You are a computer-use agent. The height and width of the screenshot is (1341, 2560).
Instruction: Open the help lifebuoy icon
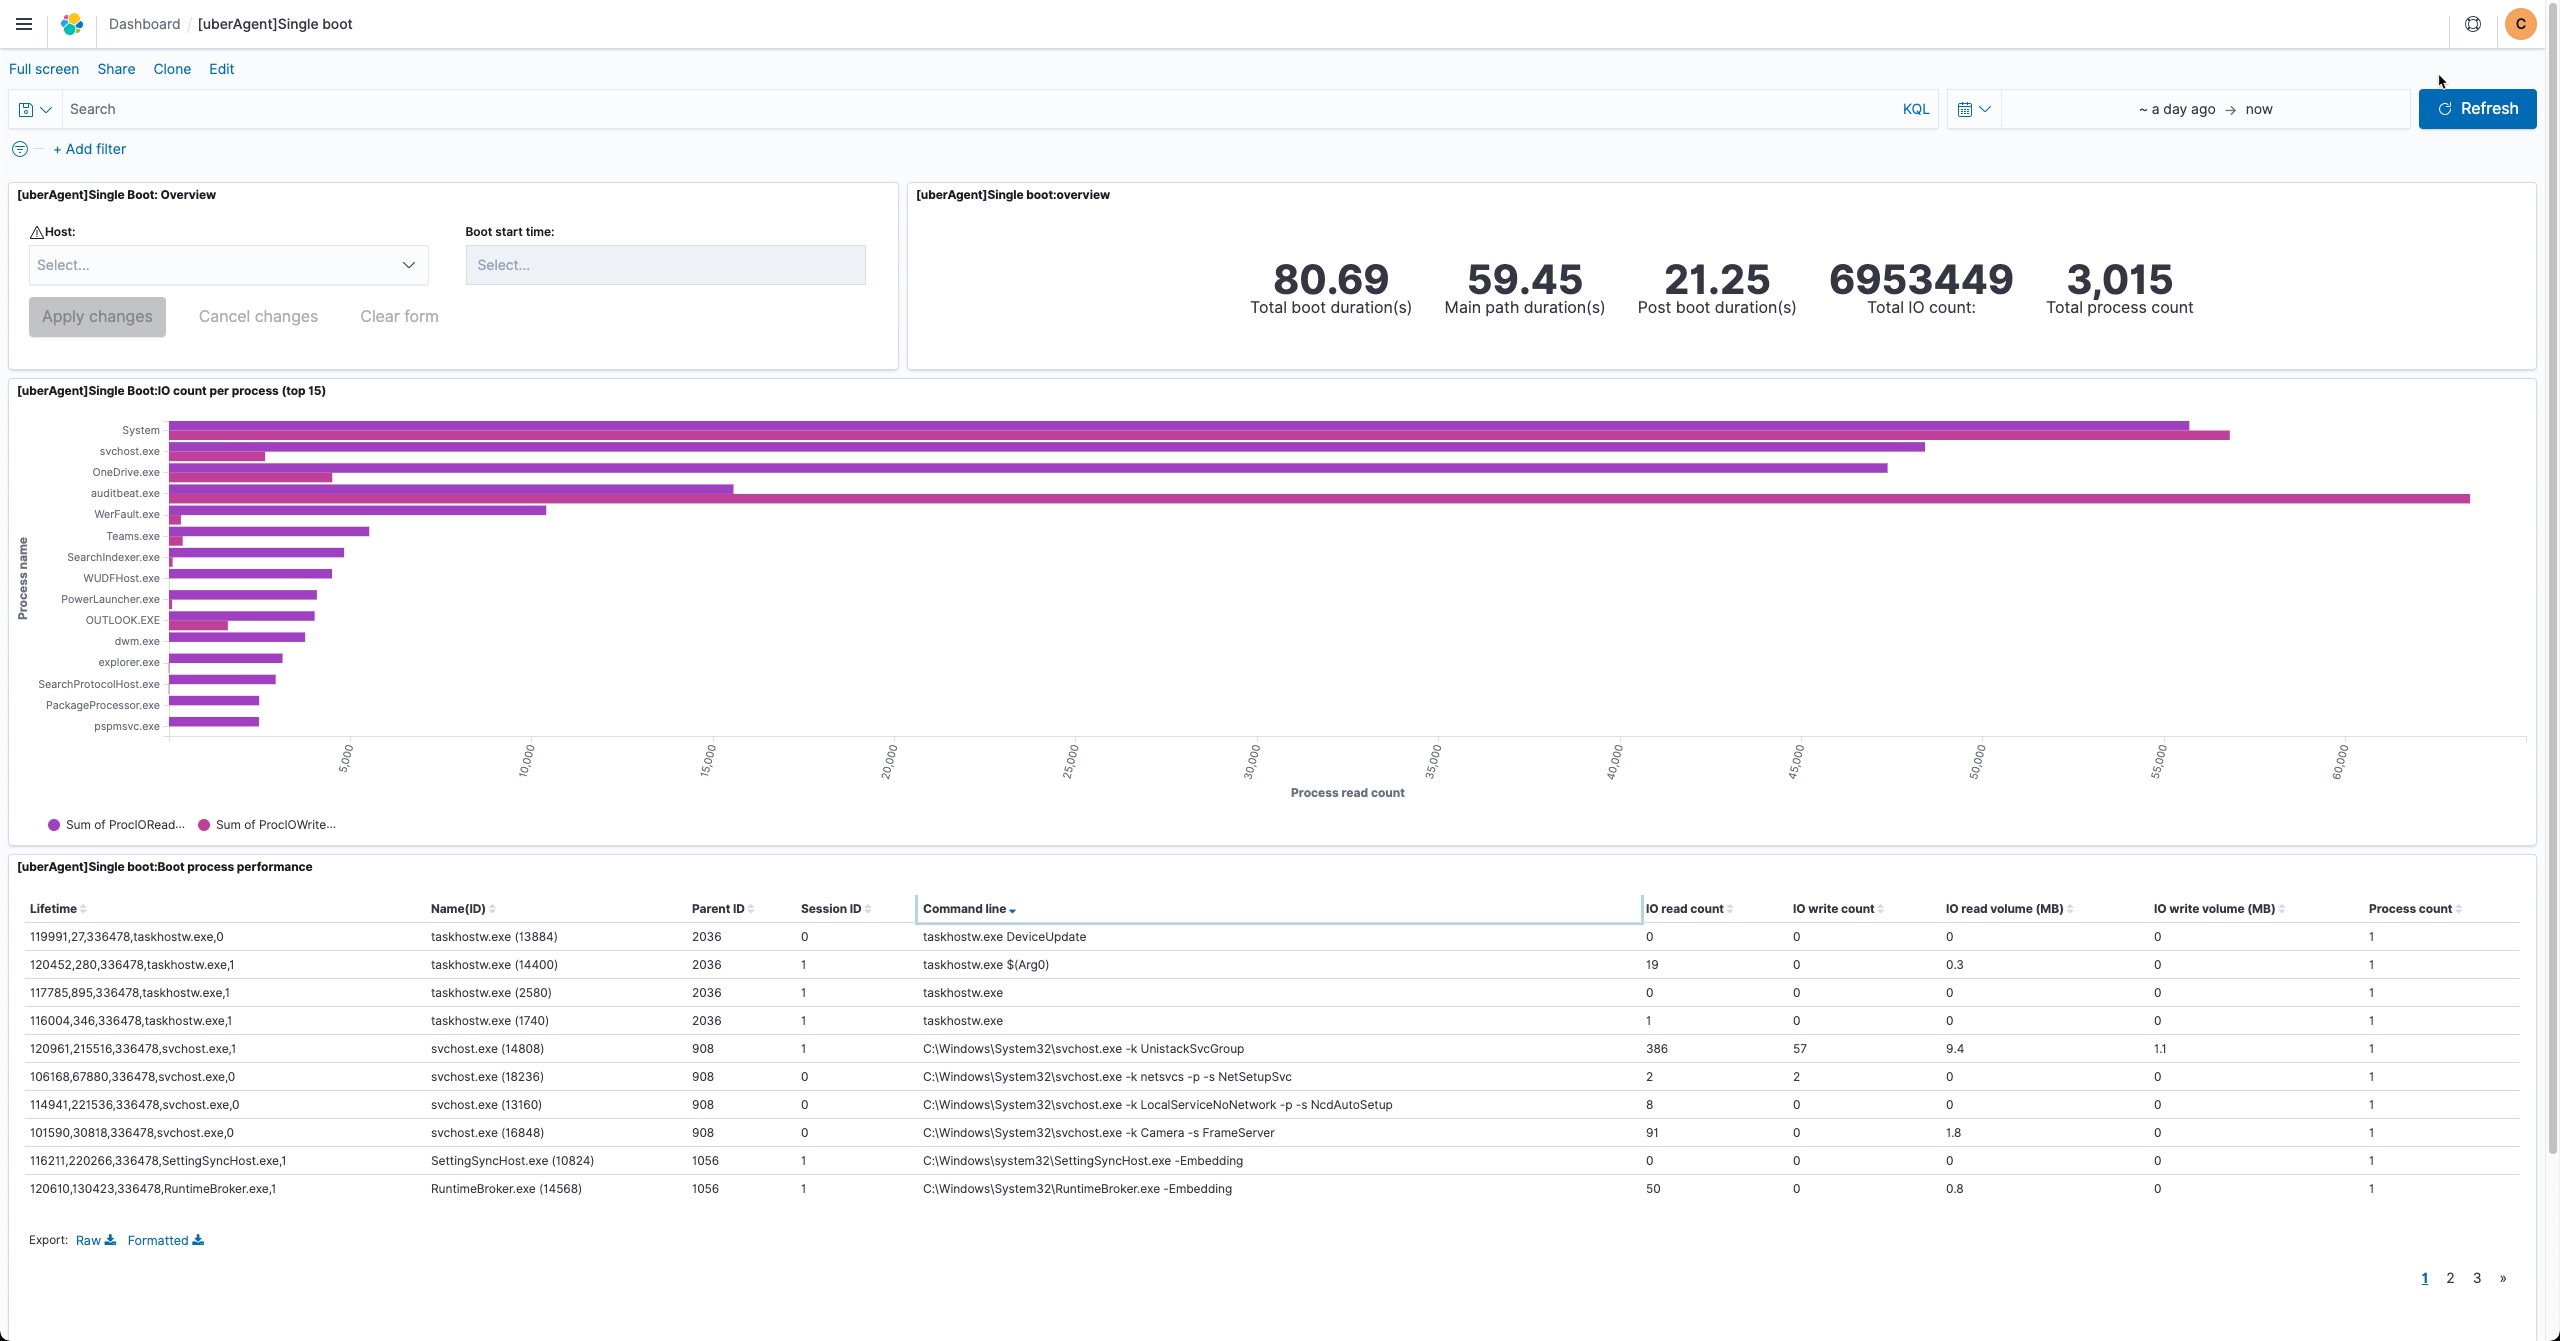pyautogui.click(x=2472, y=24)
